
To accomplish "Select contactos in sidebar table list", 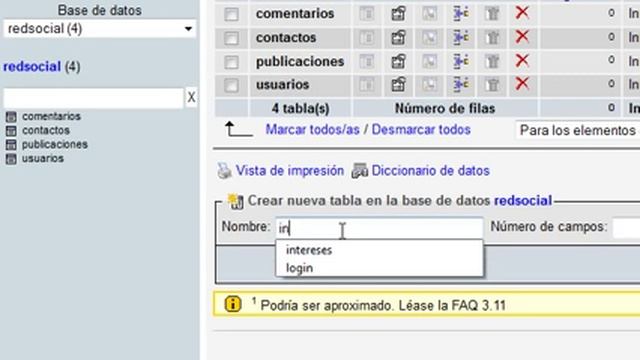I will click(x=46, y=130).
